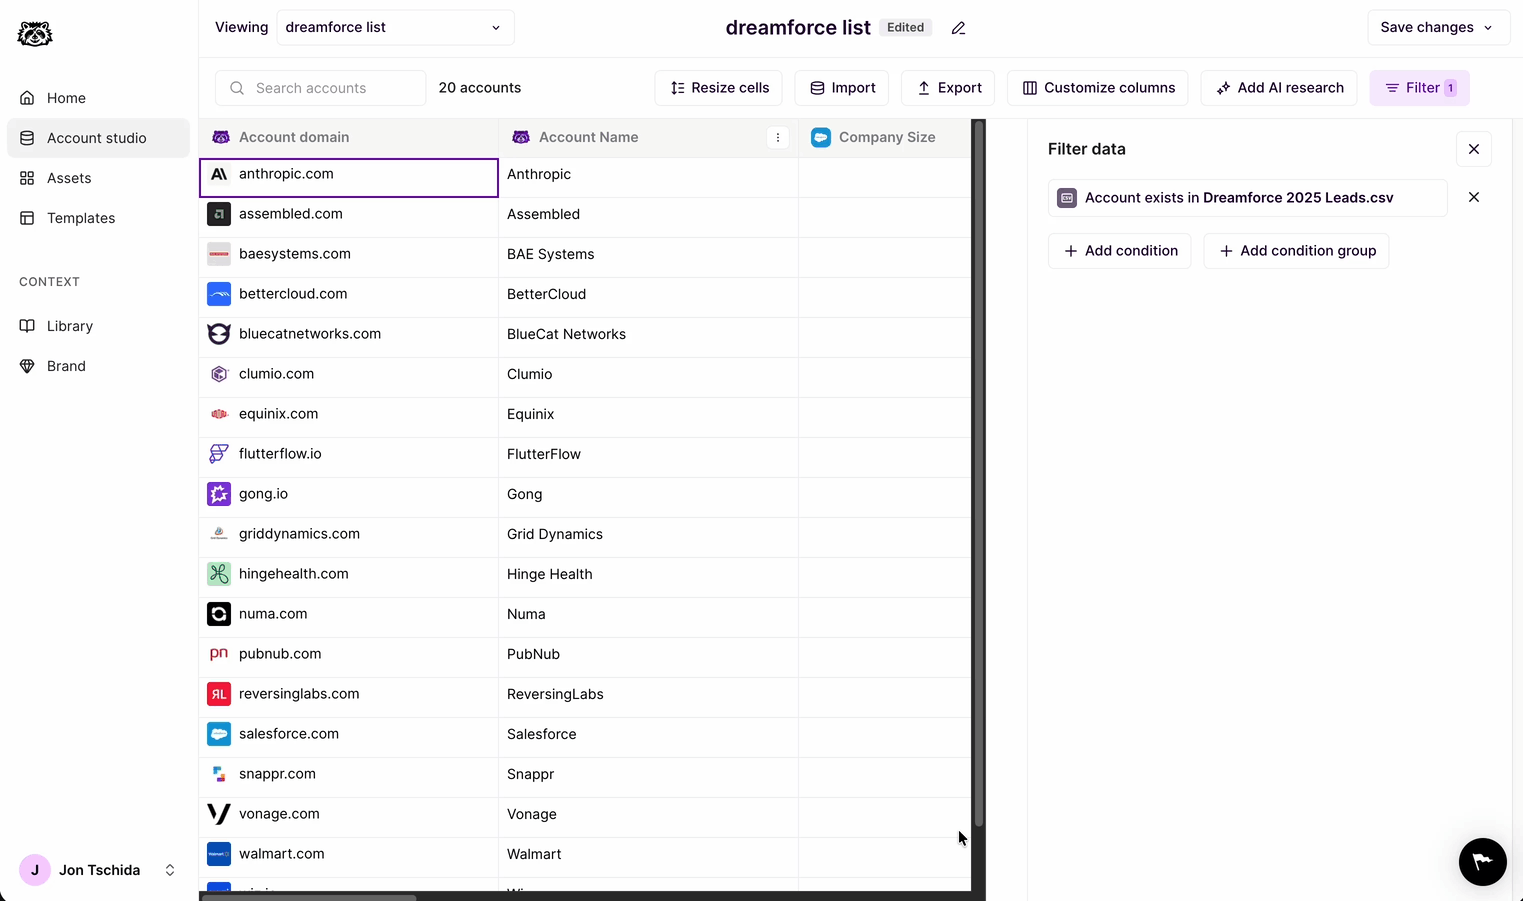Click the Account domain column header

349,138
